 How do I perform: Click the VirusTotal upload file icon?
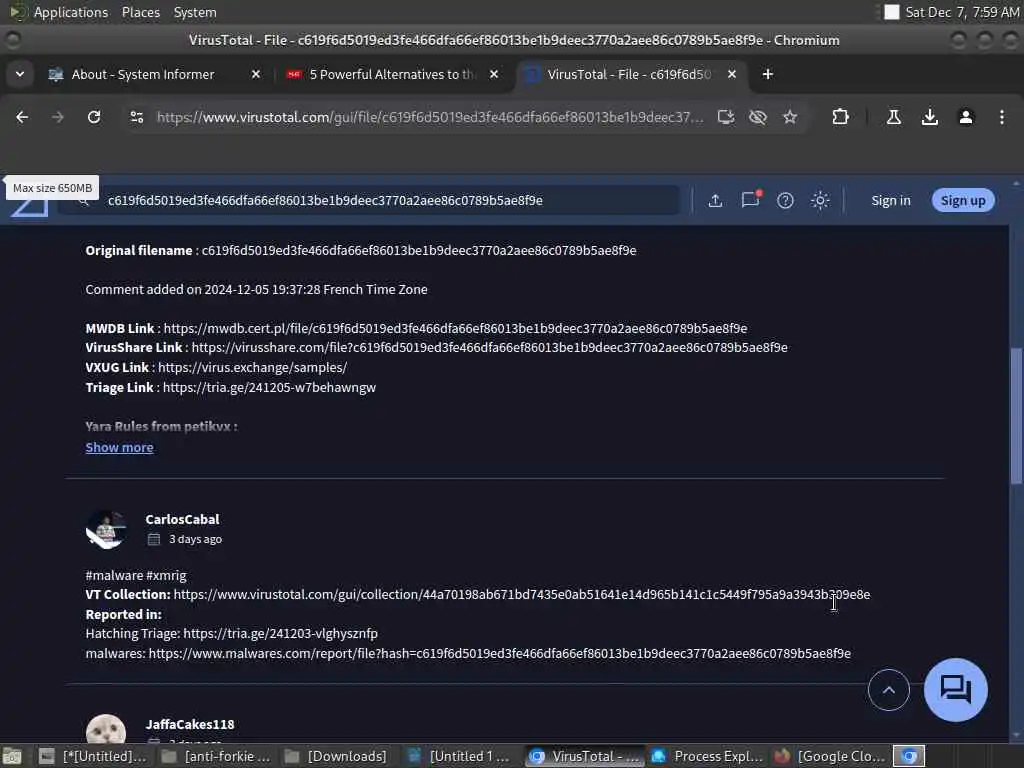[x=715, y=200]
